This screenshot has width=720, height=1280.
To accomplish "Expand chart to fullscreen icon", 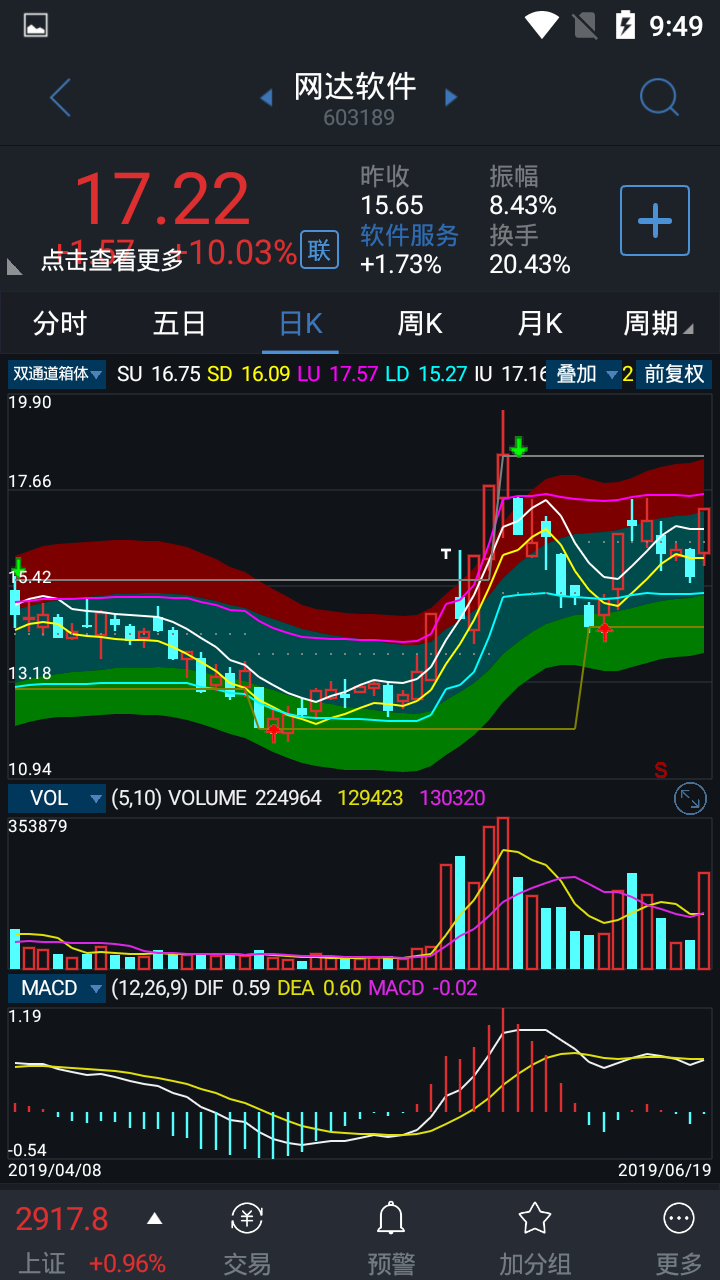I will click(x=690, y=798).
